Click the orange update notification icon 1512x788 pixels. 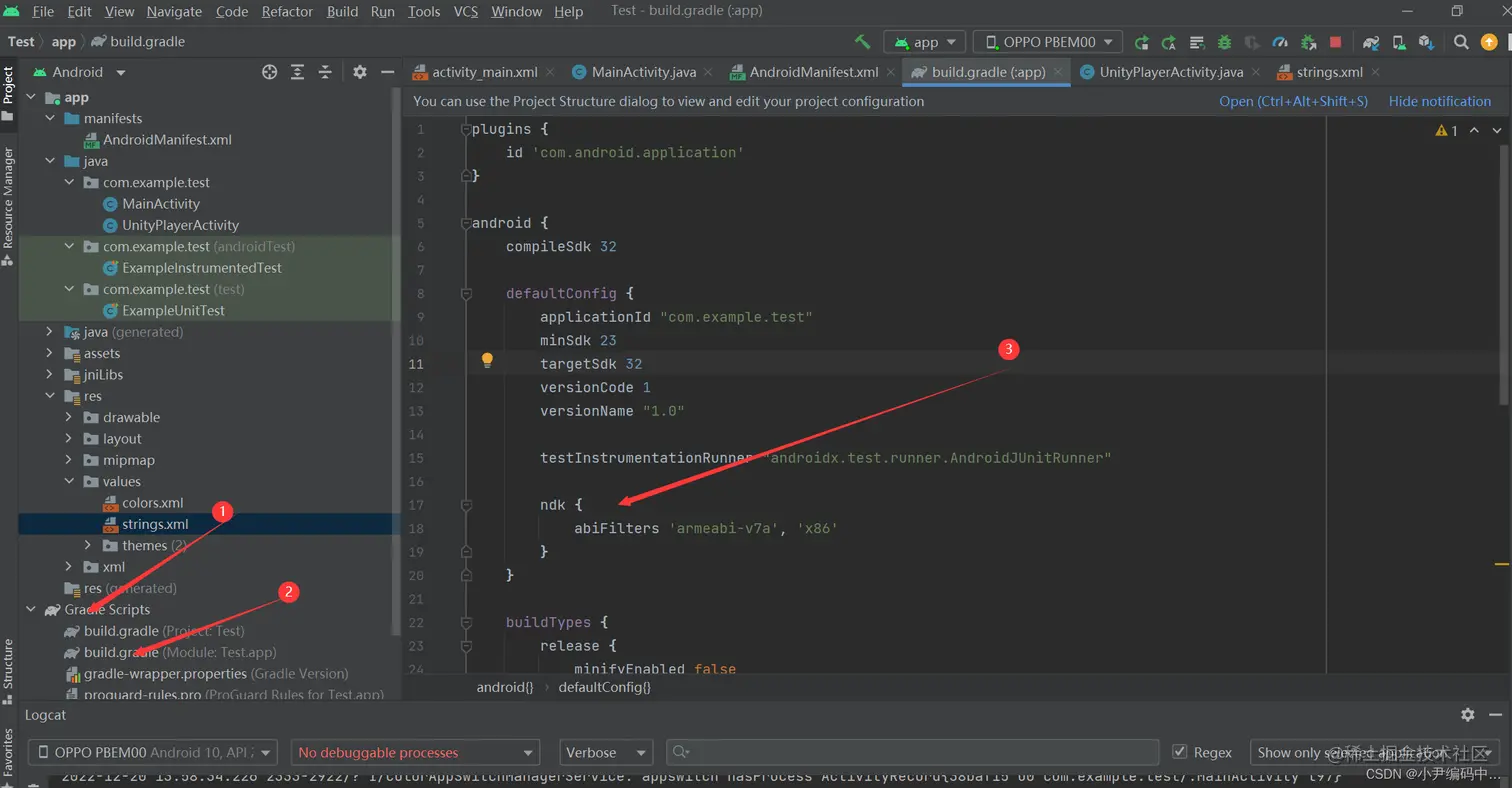point(1490,42)
